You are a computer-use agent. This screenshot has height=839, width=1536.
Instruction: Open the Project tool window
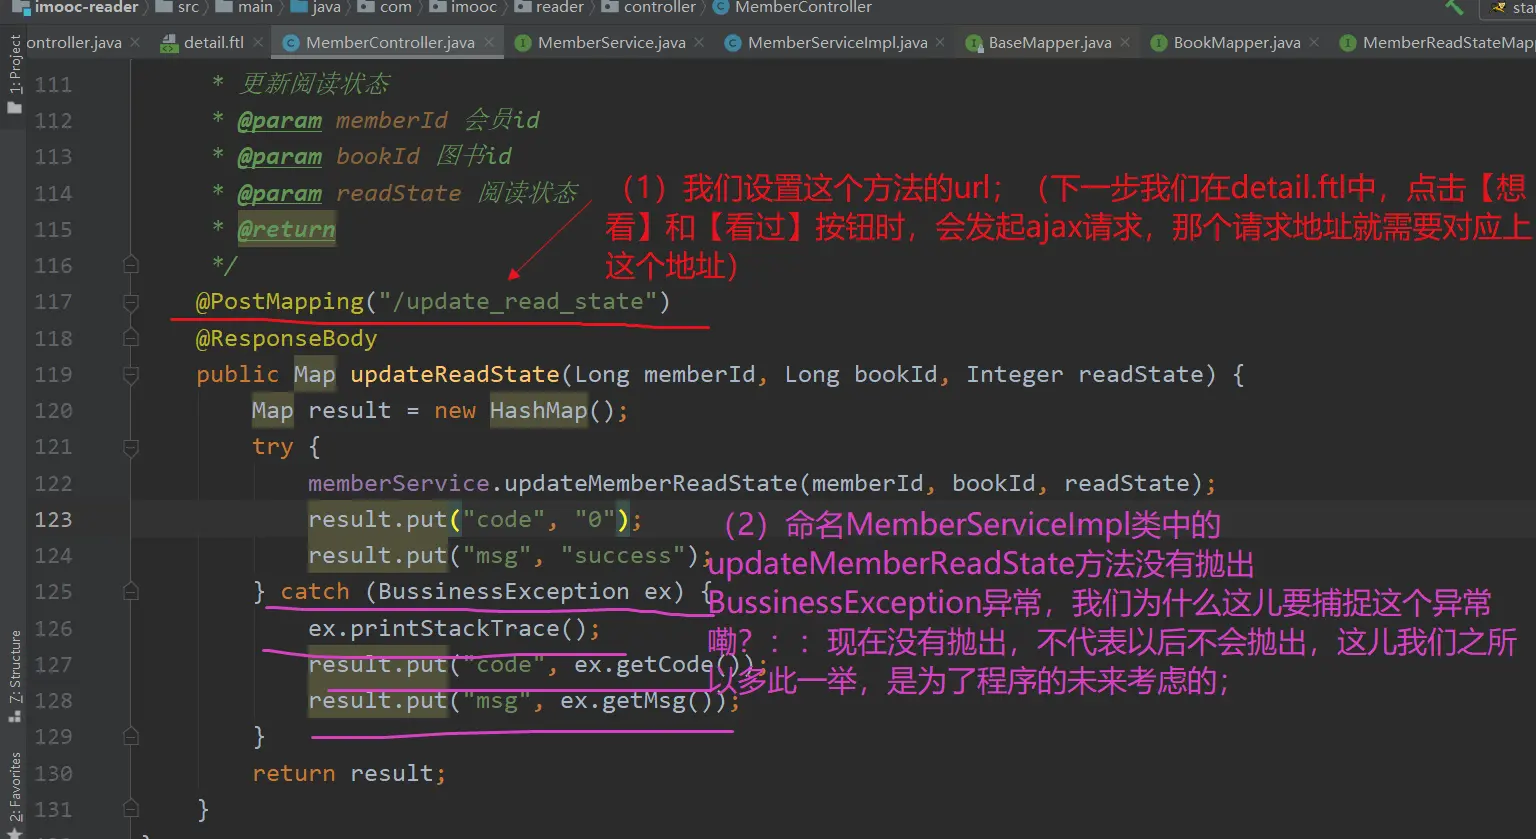(x=14, y=74)
